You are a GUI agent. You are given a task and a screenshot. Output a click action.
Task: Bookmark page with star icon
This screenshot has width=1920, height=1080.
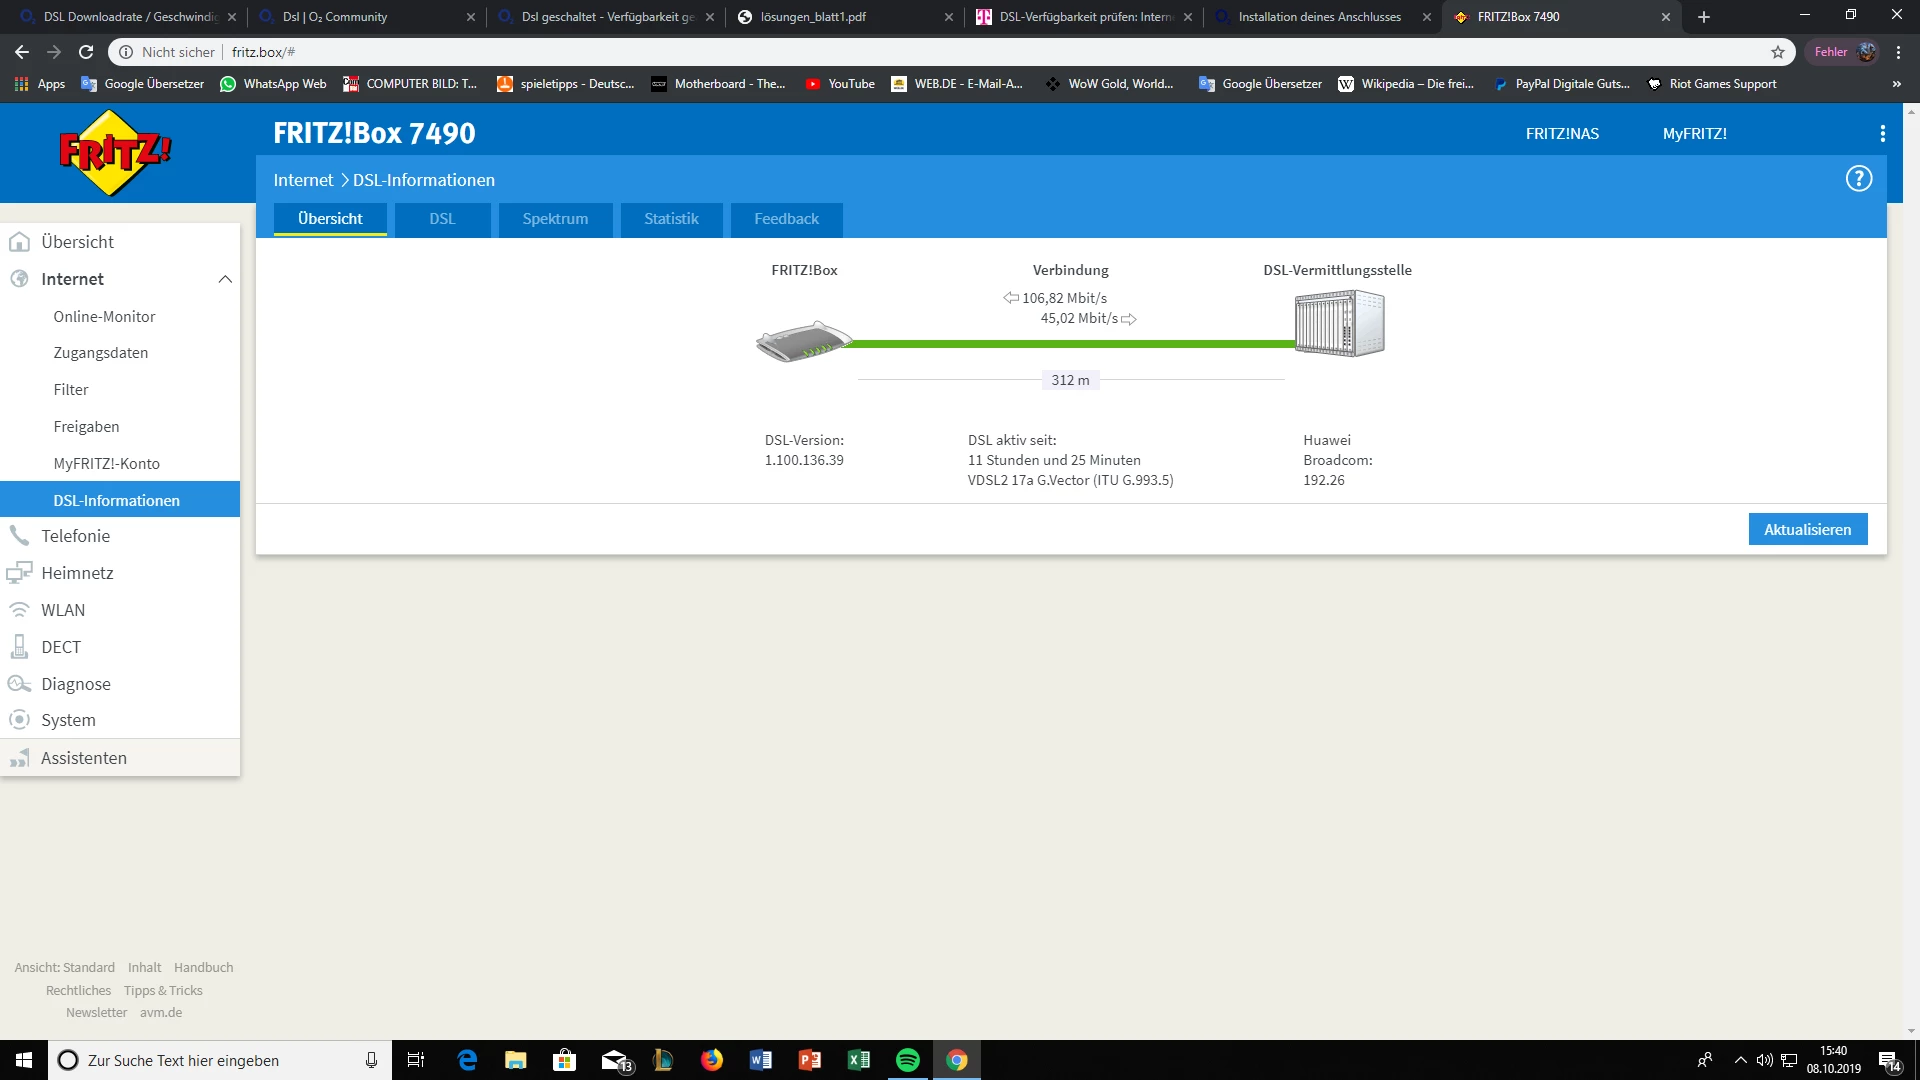point(1778,52)
